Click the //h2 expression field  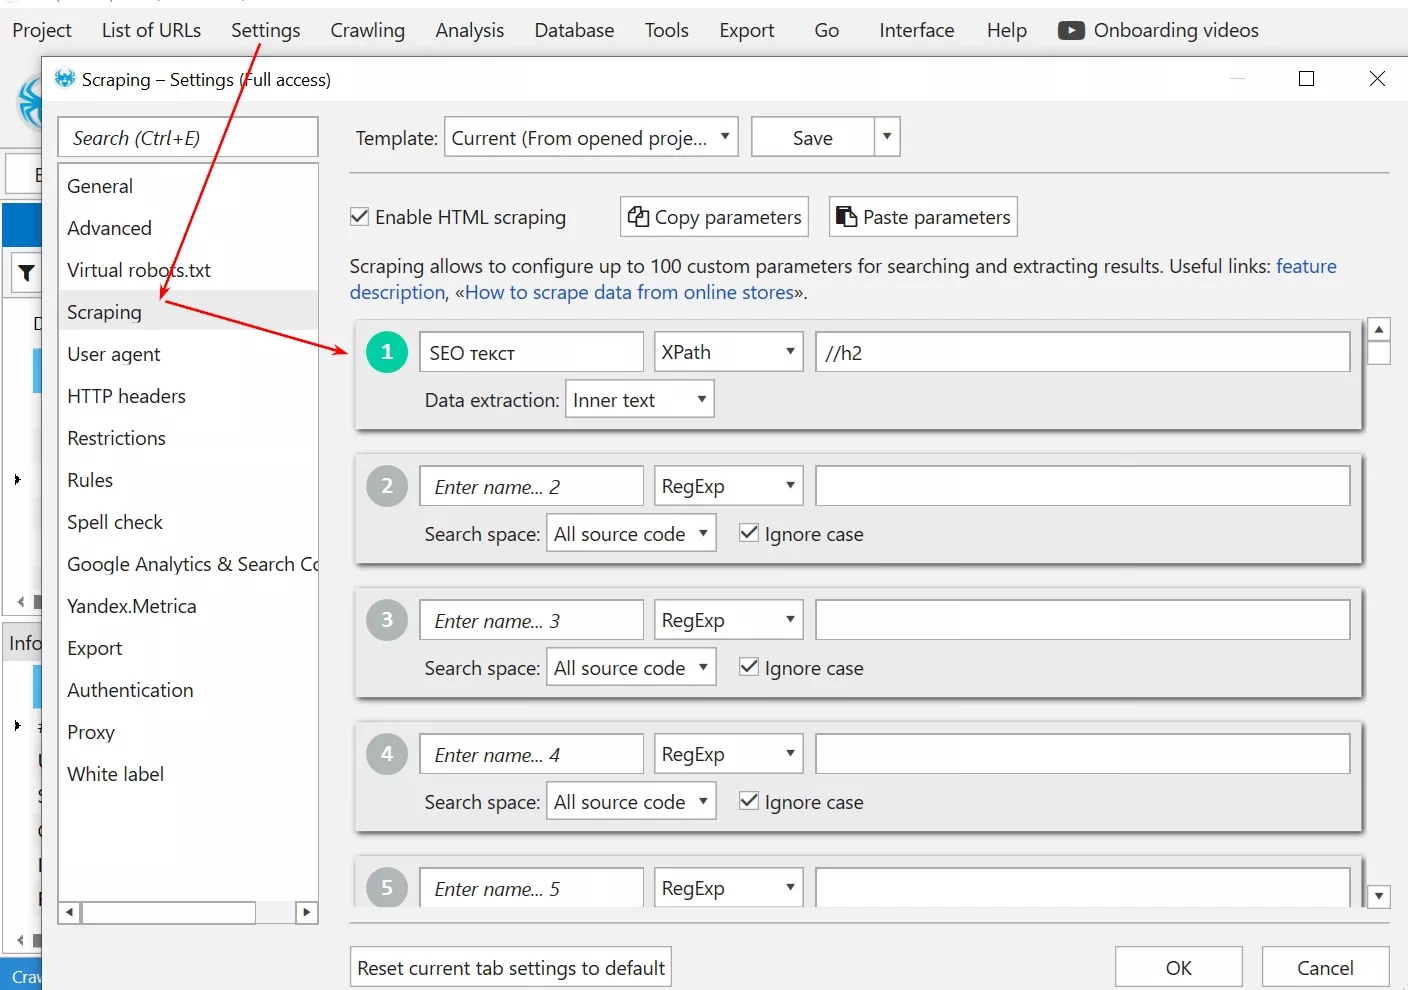pos(1083,352)
